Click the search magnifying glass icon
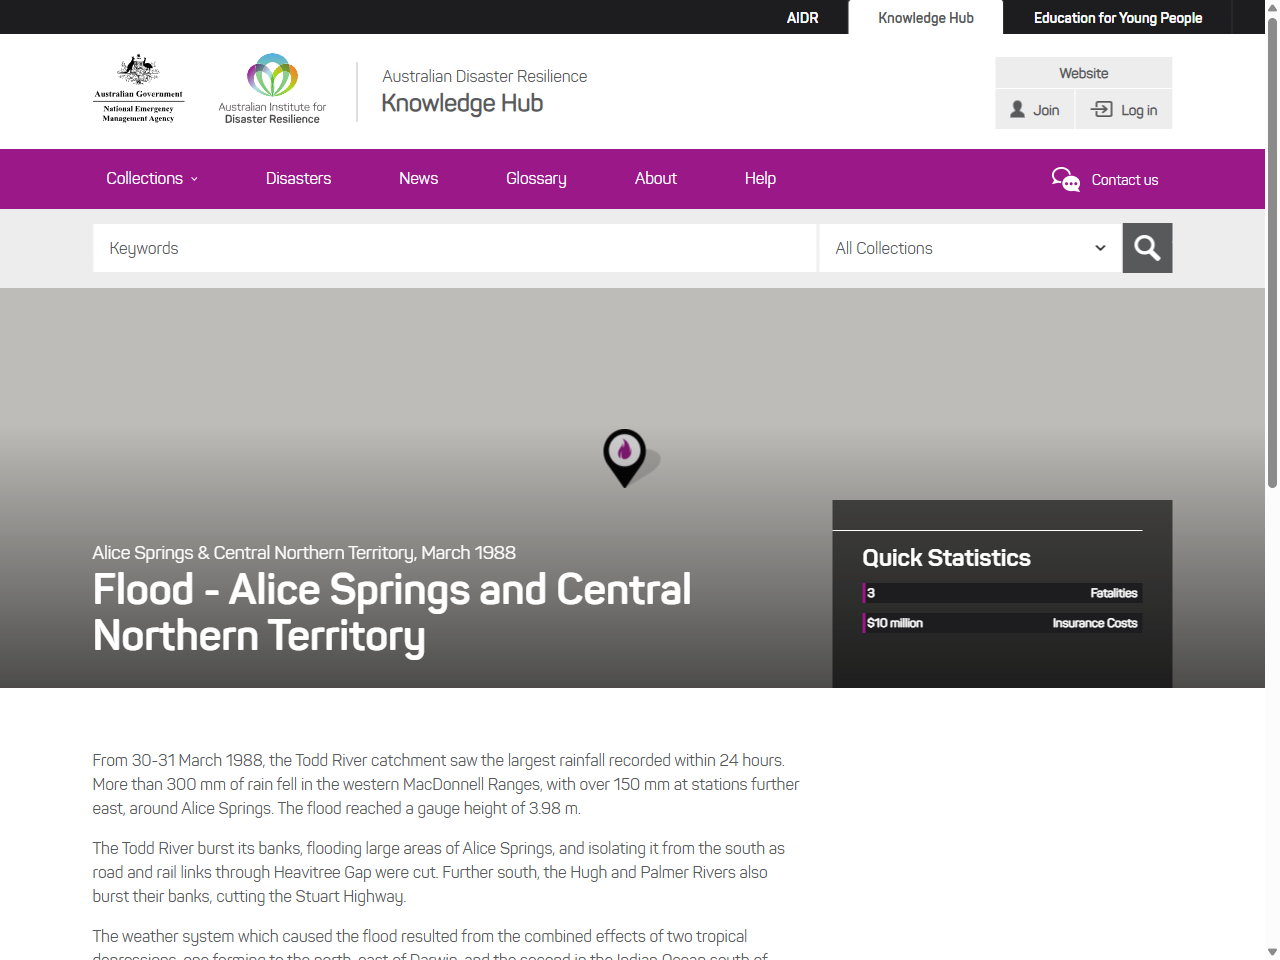 click(x=1146, y=247)
